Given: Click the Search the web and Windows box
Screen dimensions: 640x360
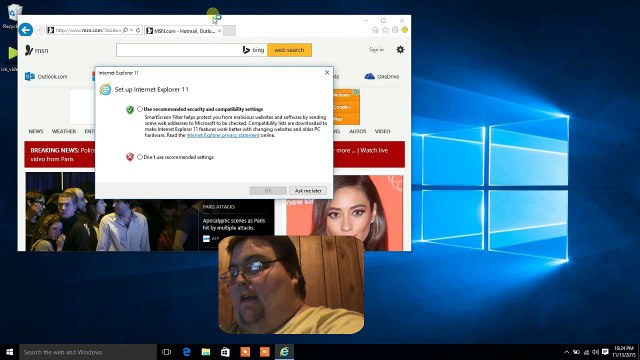Looking at the screenshot, I should pos(88,352).
